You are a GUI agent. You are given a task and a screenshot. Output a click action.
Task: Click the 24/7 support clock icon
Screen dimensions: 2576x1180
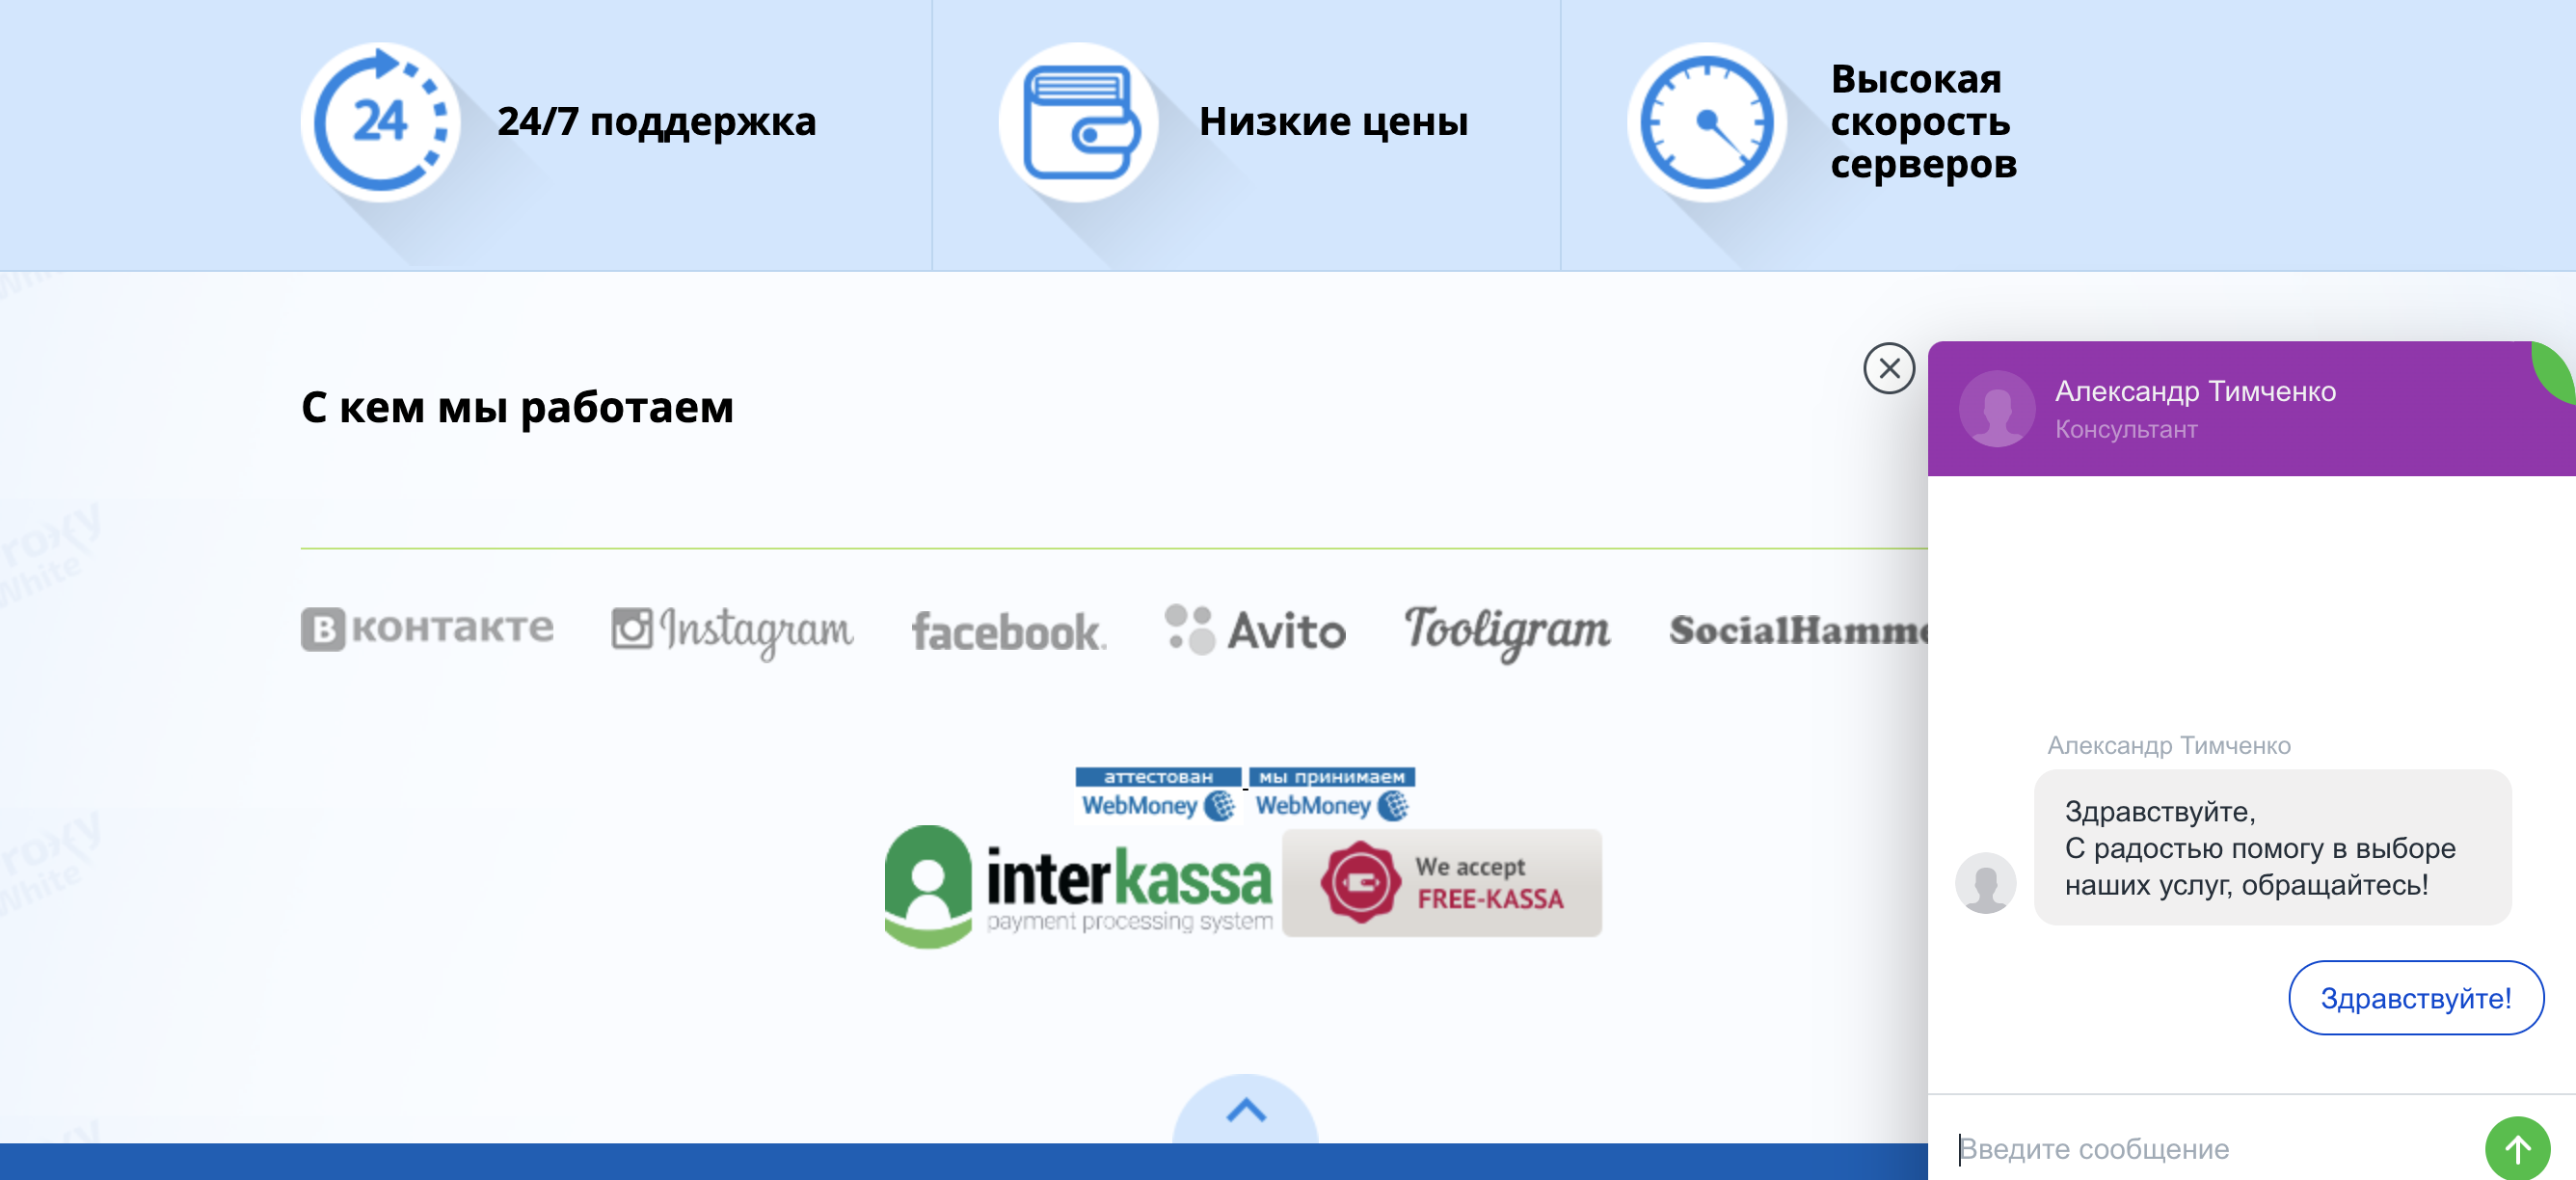point(380,122)
